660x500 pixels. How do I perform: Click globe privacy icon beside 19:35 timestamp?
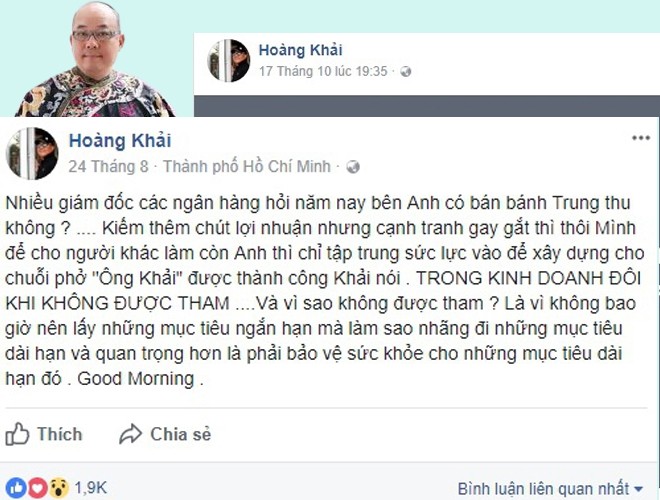[x=406, y=72]
